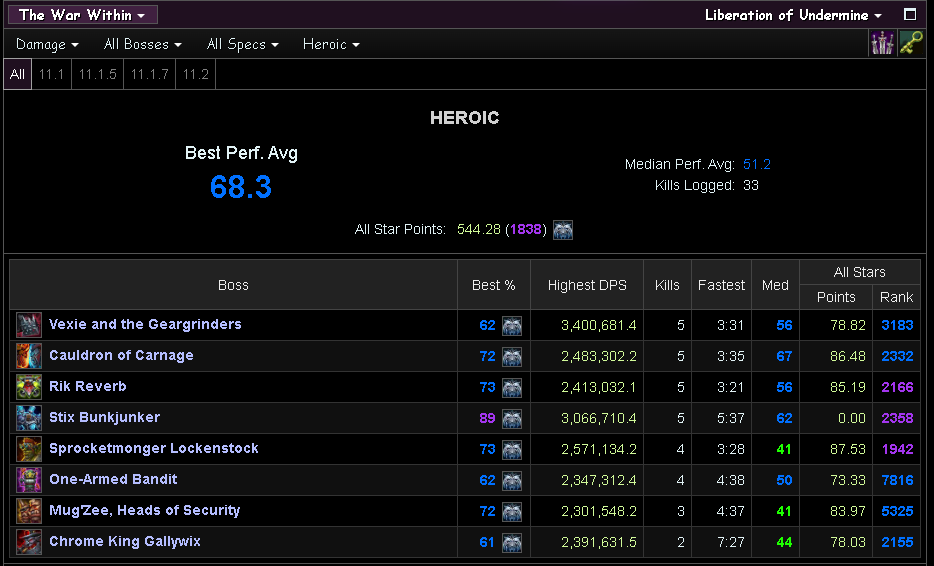The image size is (934, 566).
Task: Click the Fastest column header
Action: tap(721, 285)
